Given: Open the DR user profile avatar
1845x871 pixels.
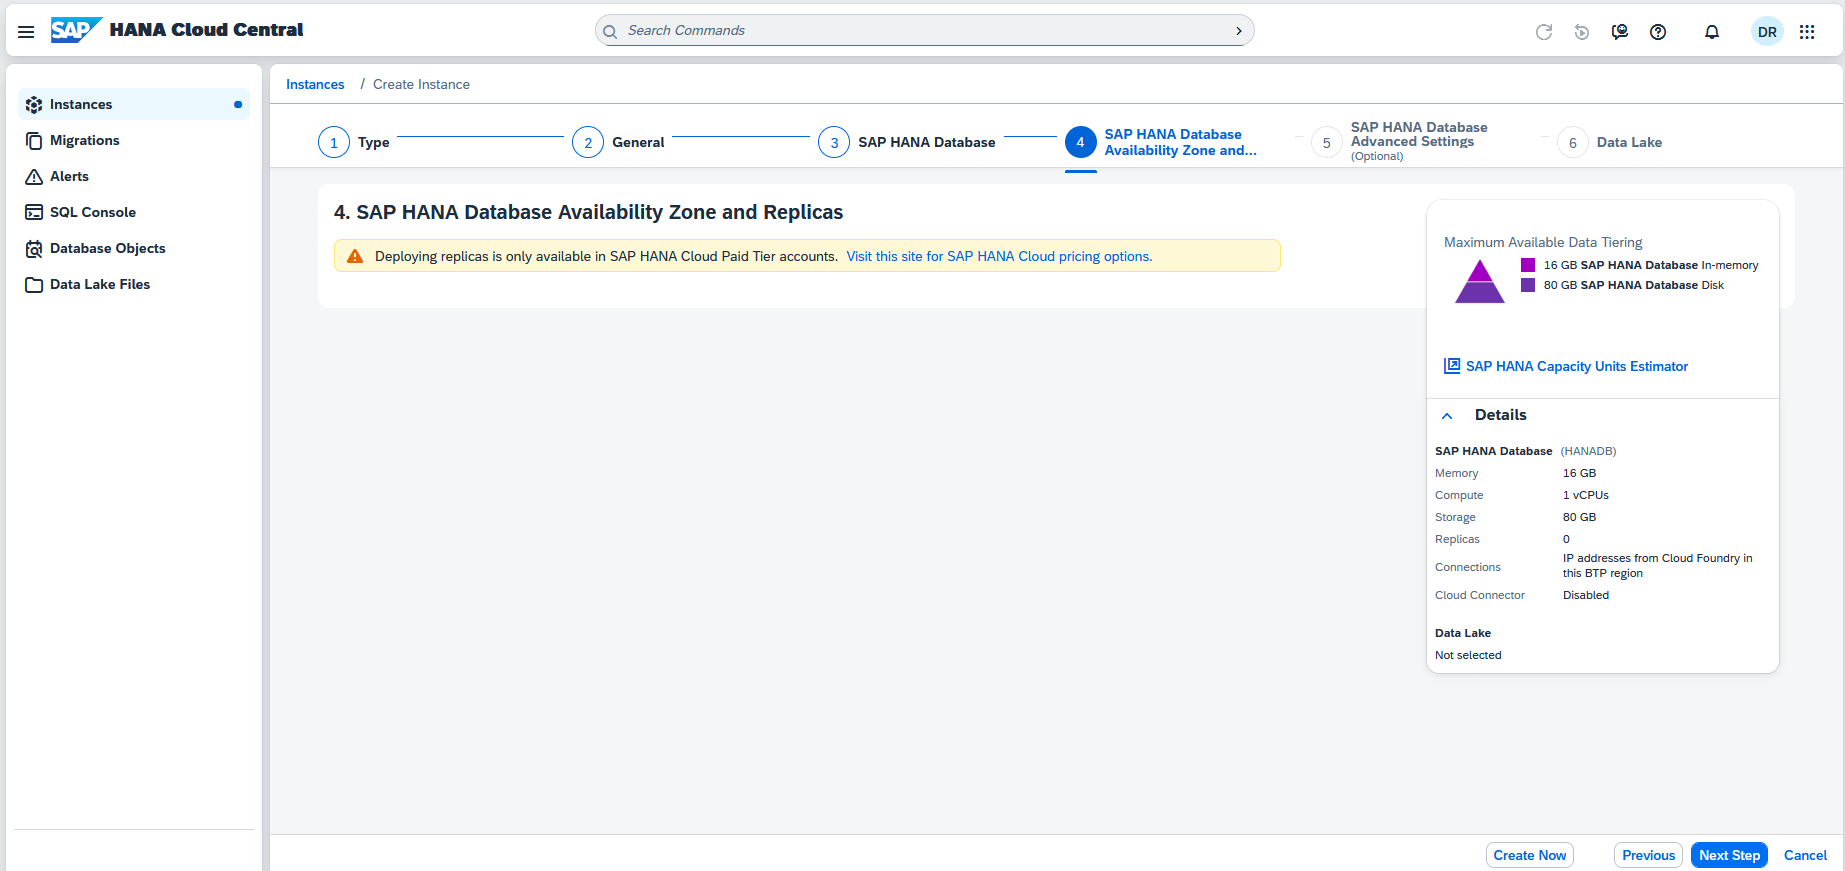Looking at the screenshot, I should coord(1767,32).
